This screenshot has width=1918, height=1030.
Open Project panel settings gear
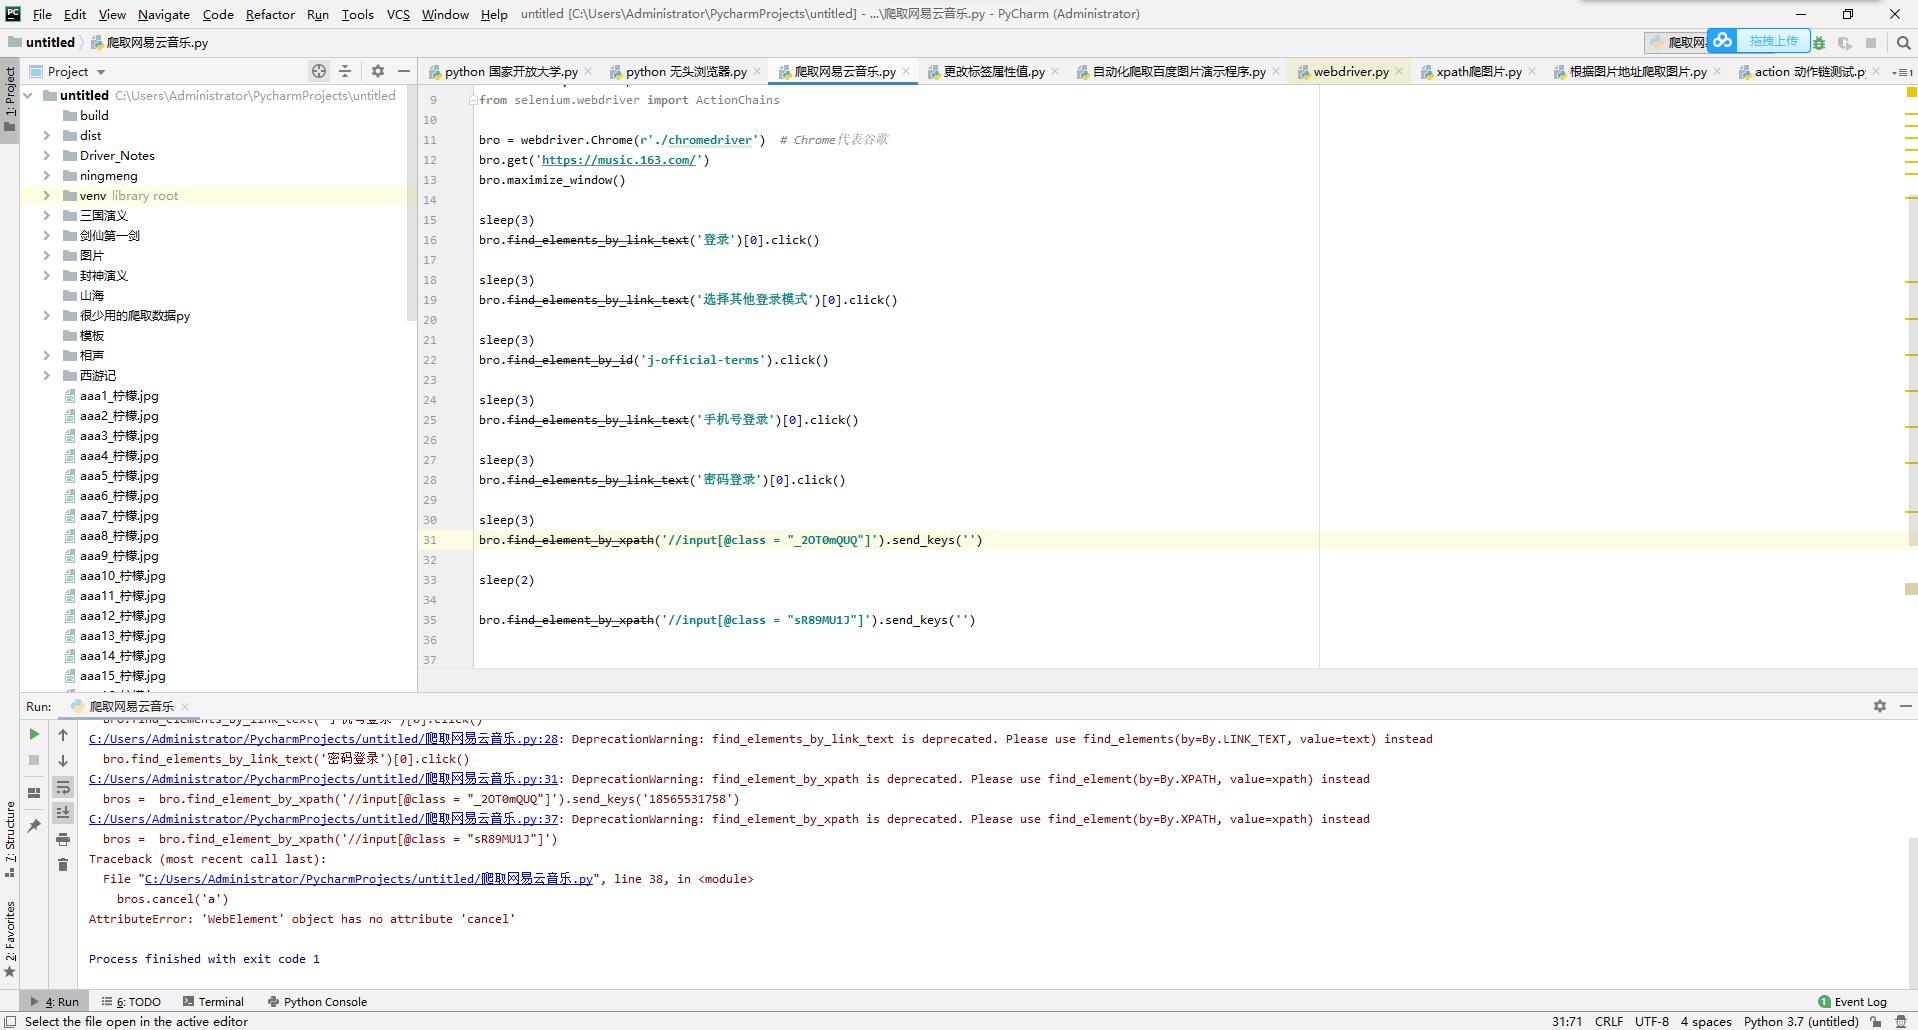(377, 71)
